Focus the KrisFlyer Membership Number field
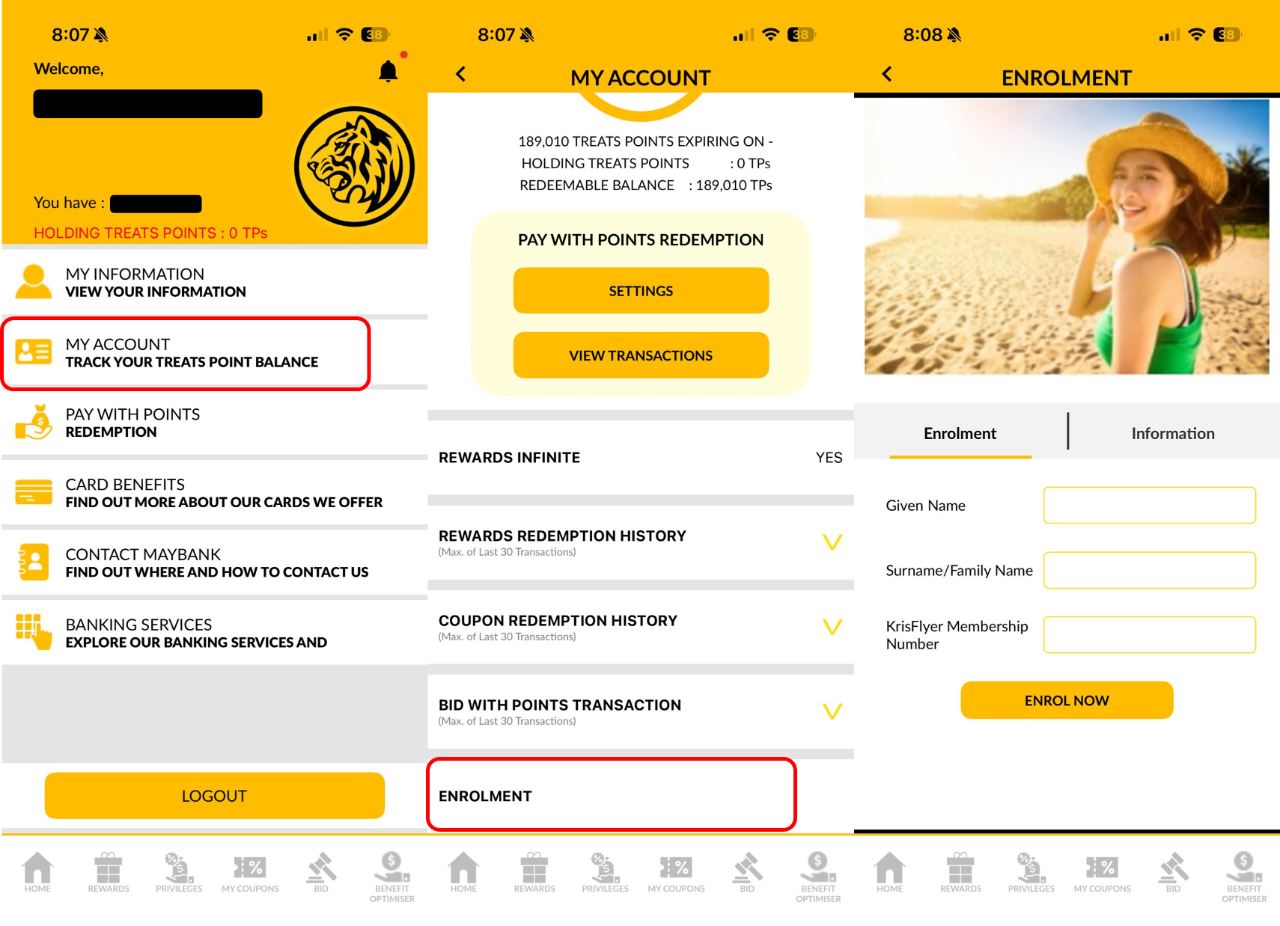Image resolution: width=1280 pixels, height=926 pixels. (x=1149, y=635)
